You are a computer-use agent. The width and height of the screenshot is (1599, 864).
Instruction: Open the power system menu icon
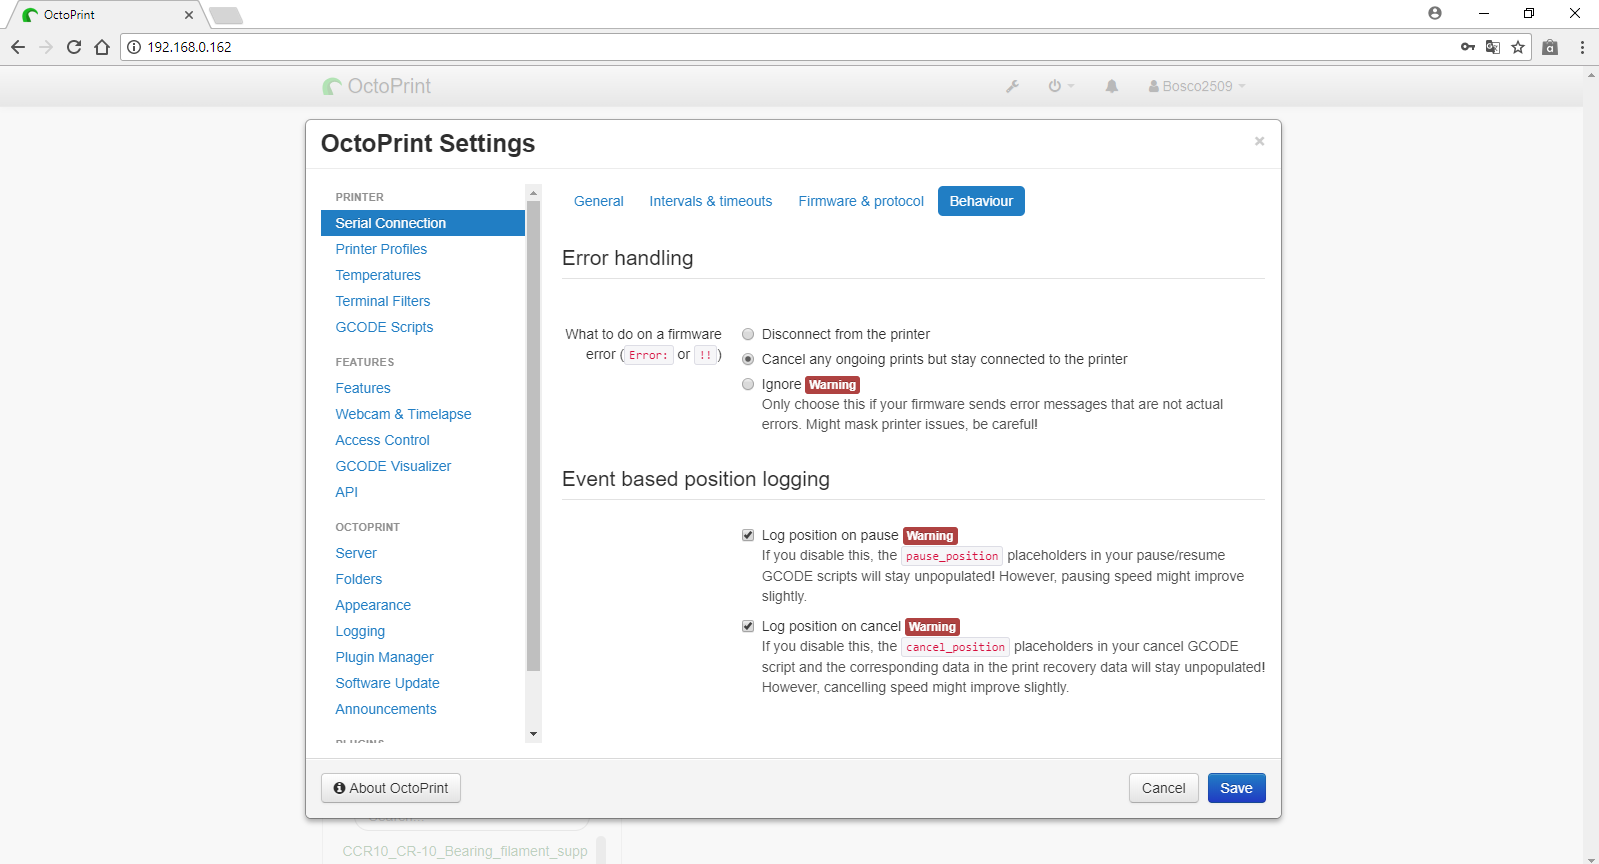[x=1061, y=86]
